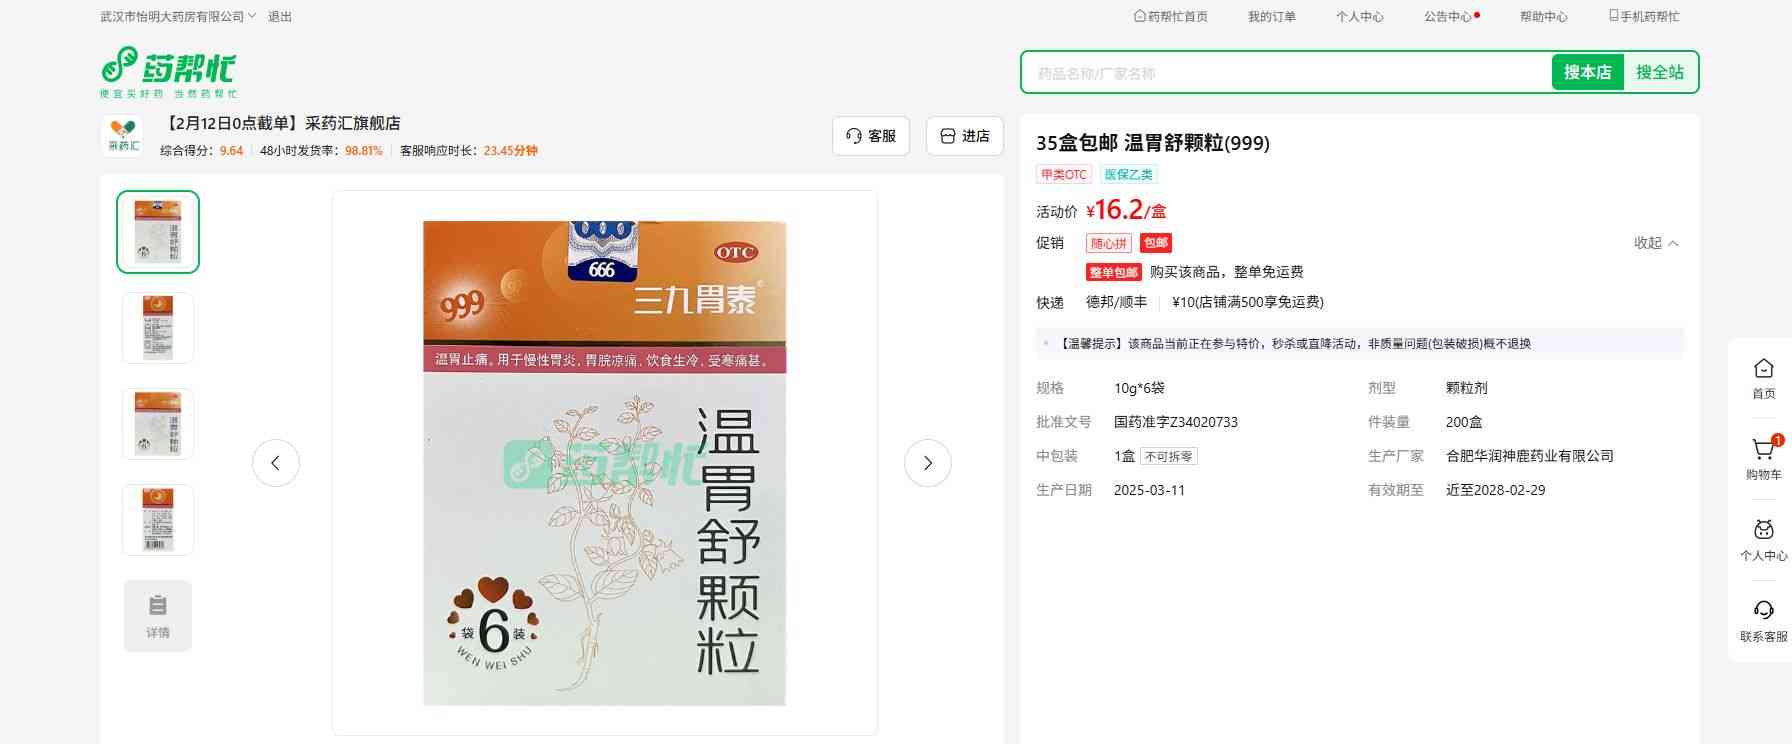Click the 客服 customer service button
Image resolution: width=1792 pixels, height=744 pixels.
871,136
